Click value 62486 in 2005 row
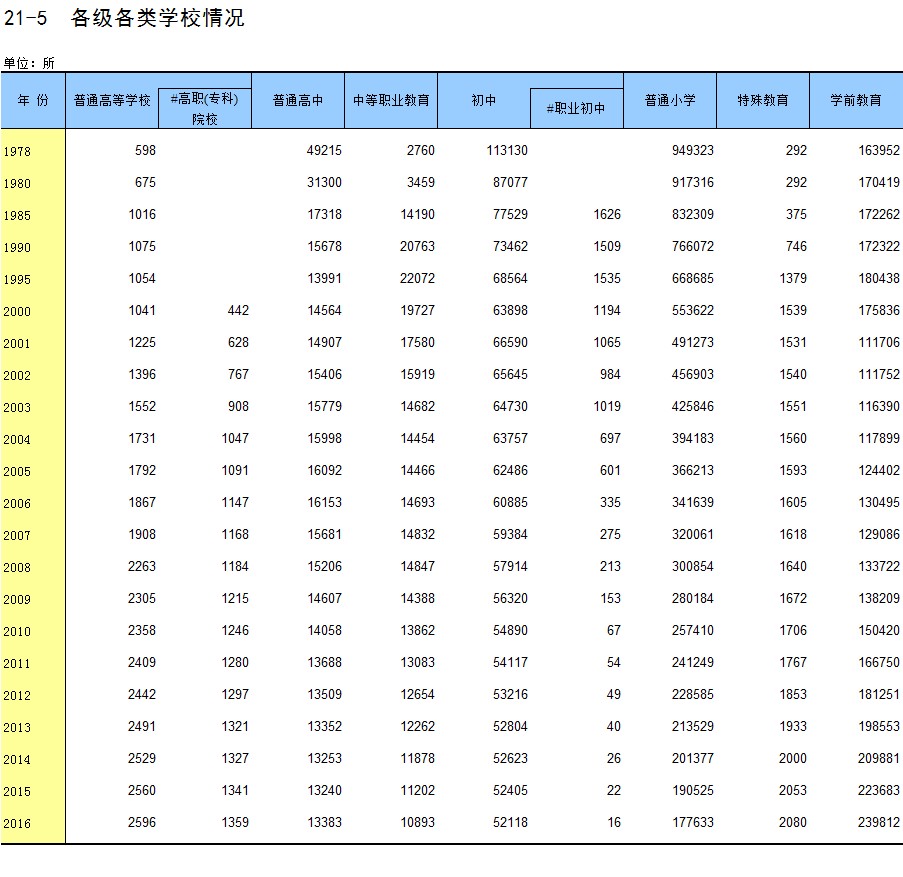This screenshot has width=903, height=877. click(x=510, y=470)
